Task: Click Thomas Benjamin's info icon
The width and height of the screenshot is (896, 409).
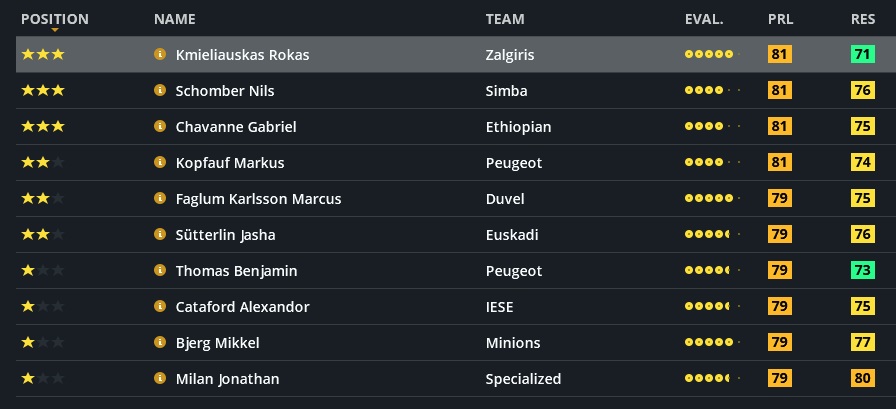Action: click(x=159, y=271)
